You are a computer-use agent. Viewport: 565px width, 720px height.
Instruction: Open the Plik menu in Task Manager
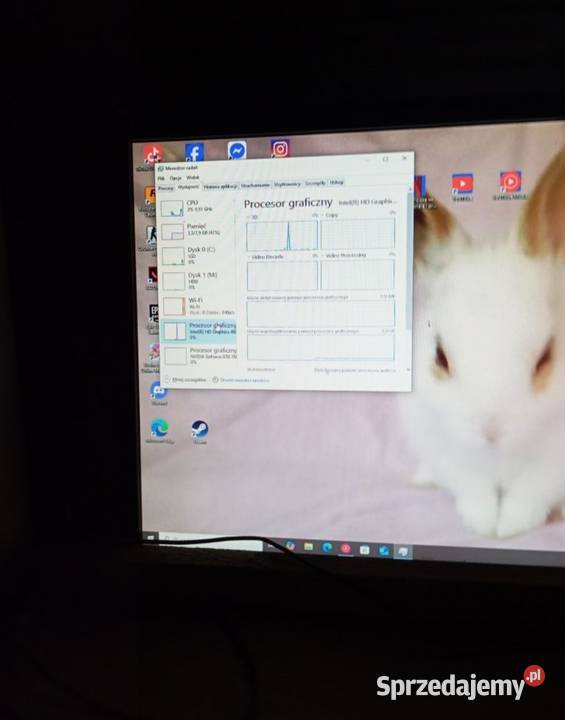pos(161,179)
